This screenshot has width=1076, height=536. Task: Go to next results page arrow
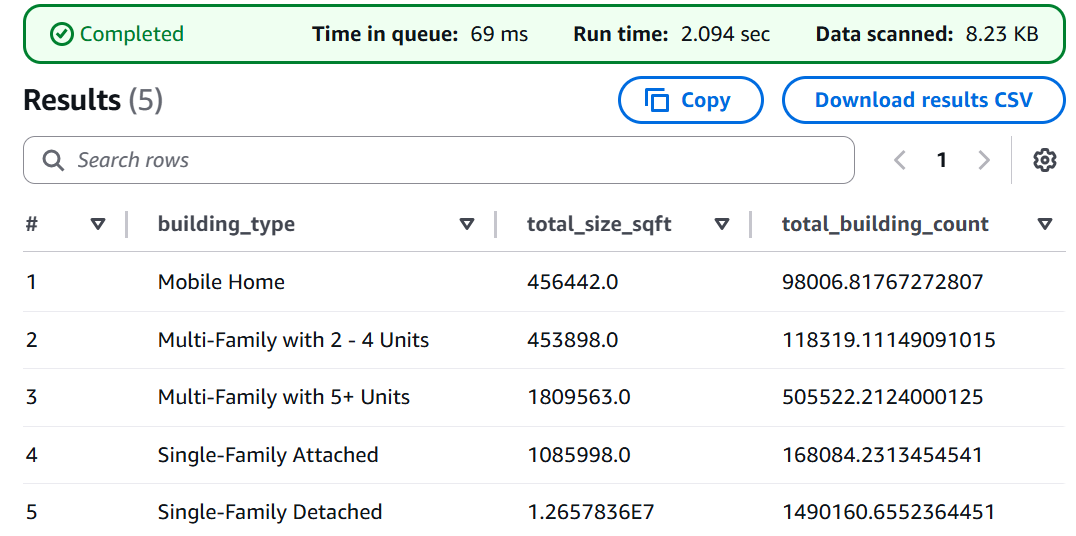coord(984,160)
